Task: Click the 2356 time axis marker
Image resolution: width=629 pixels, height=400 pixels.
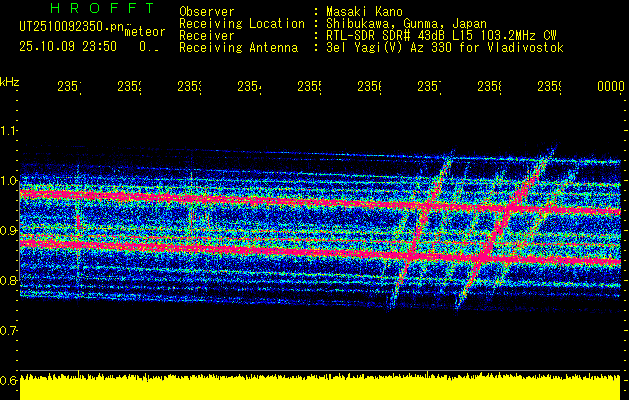Action: [370, 87]
